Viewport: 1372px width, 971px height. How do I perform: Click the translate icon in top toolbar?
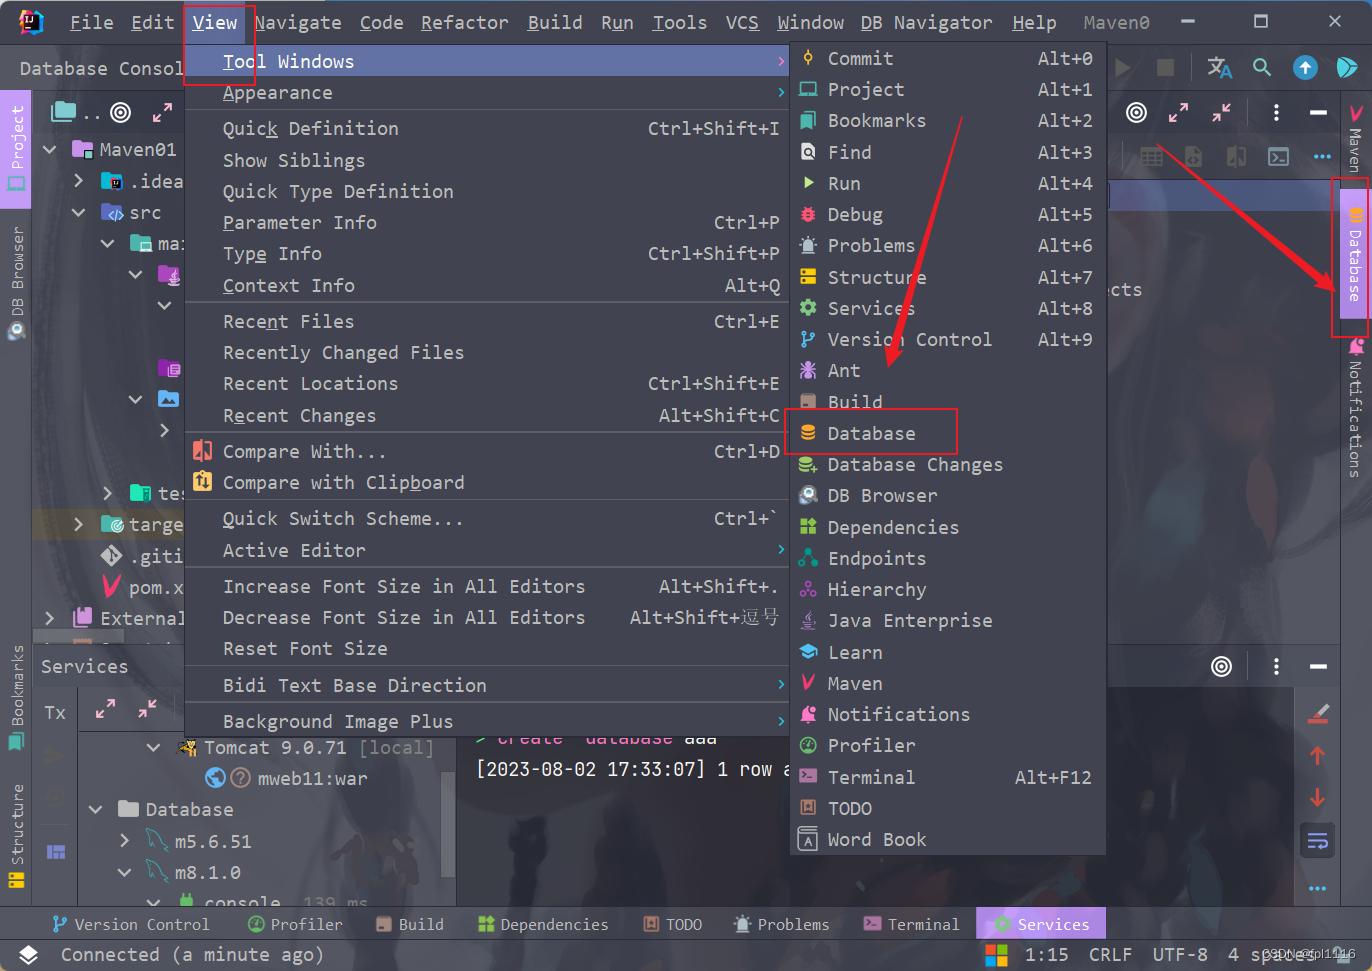1220,67
